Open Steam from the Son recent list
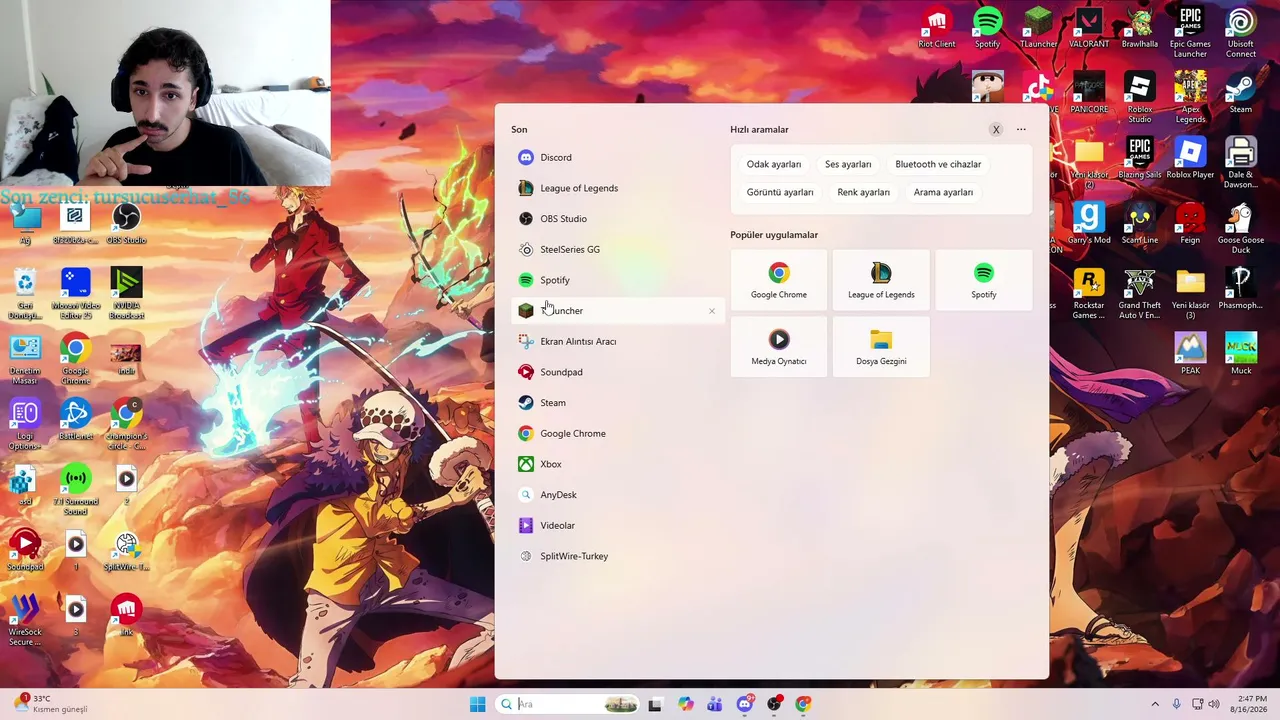The image size is (1280, 720). coord(616,403)
